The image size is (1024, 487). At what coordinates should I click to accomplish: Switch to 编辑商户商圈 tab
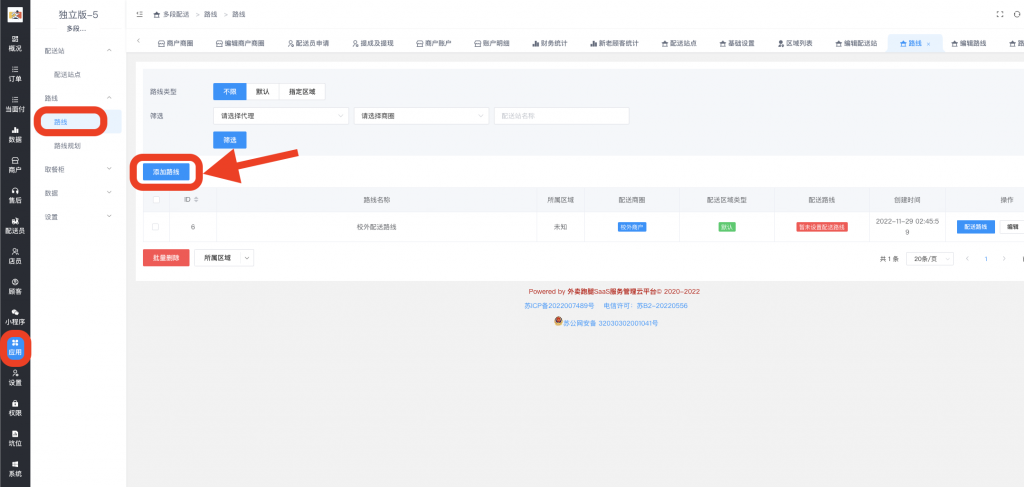click(240, 44)
